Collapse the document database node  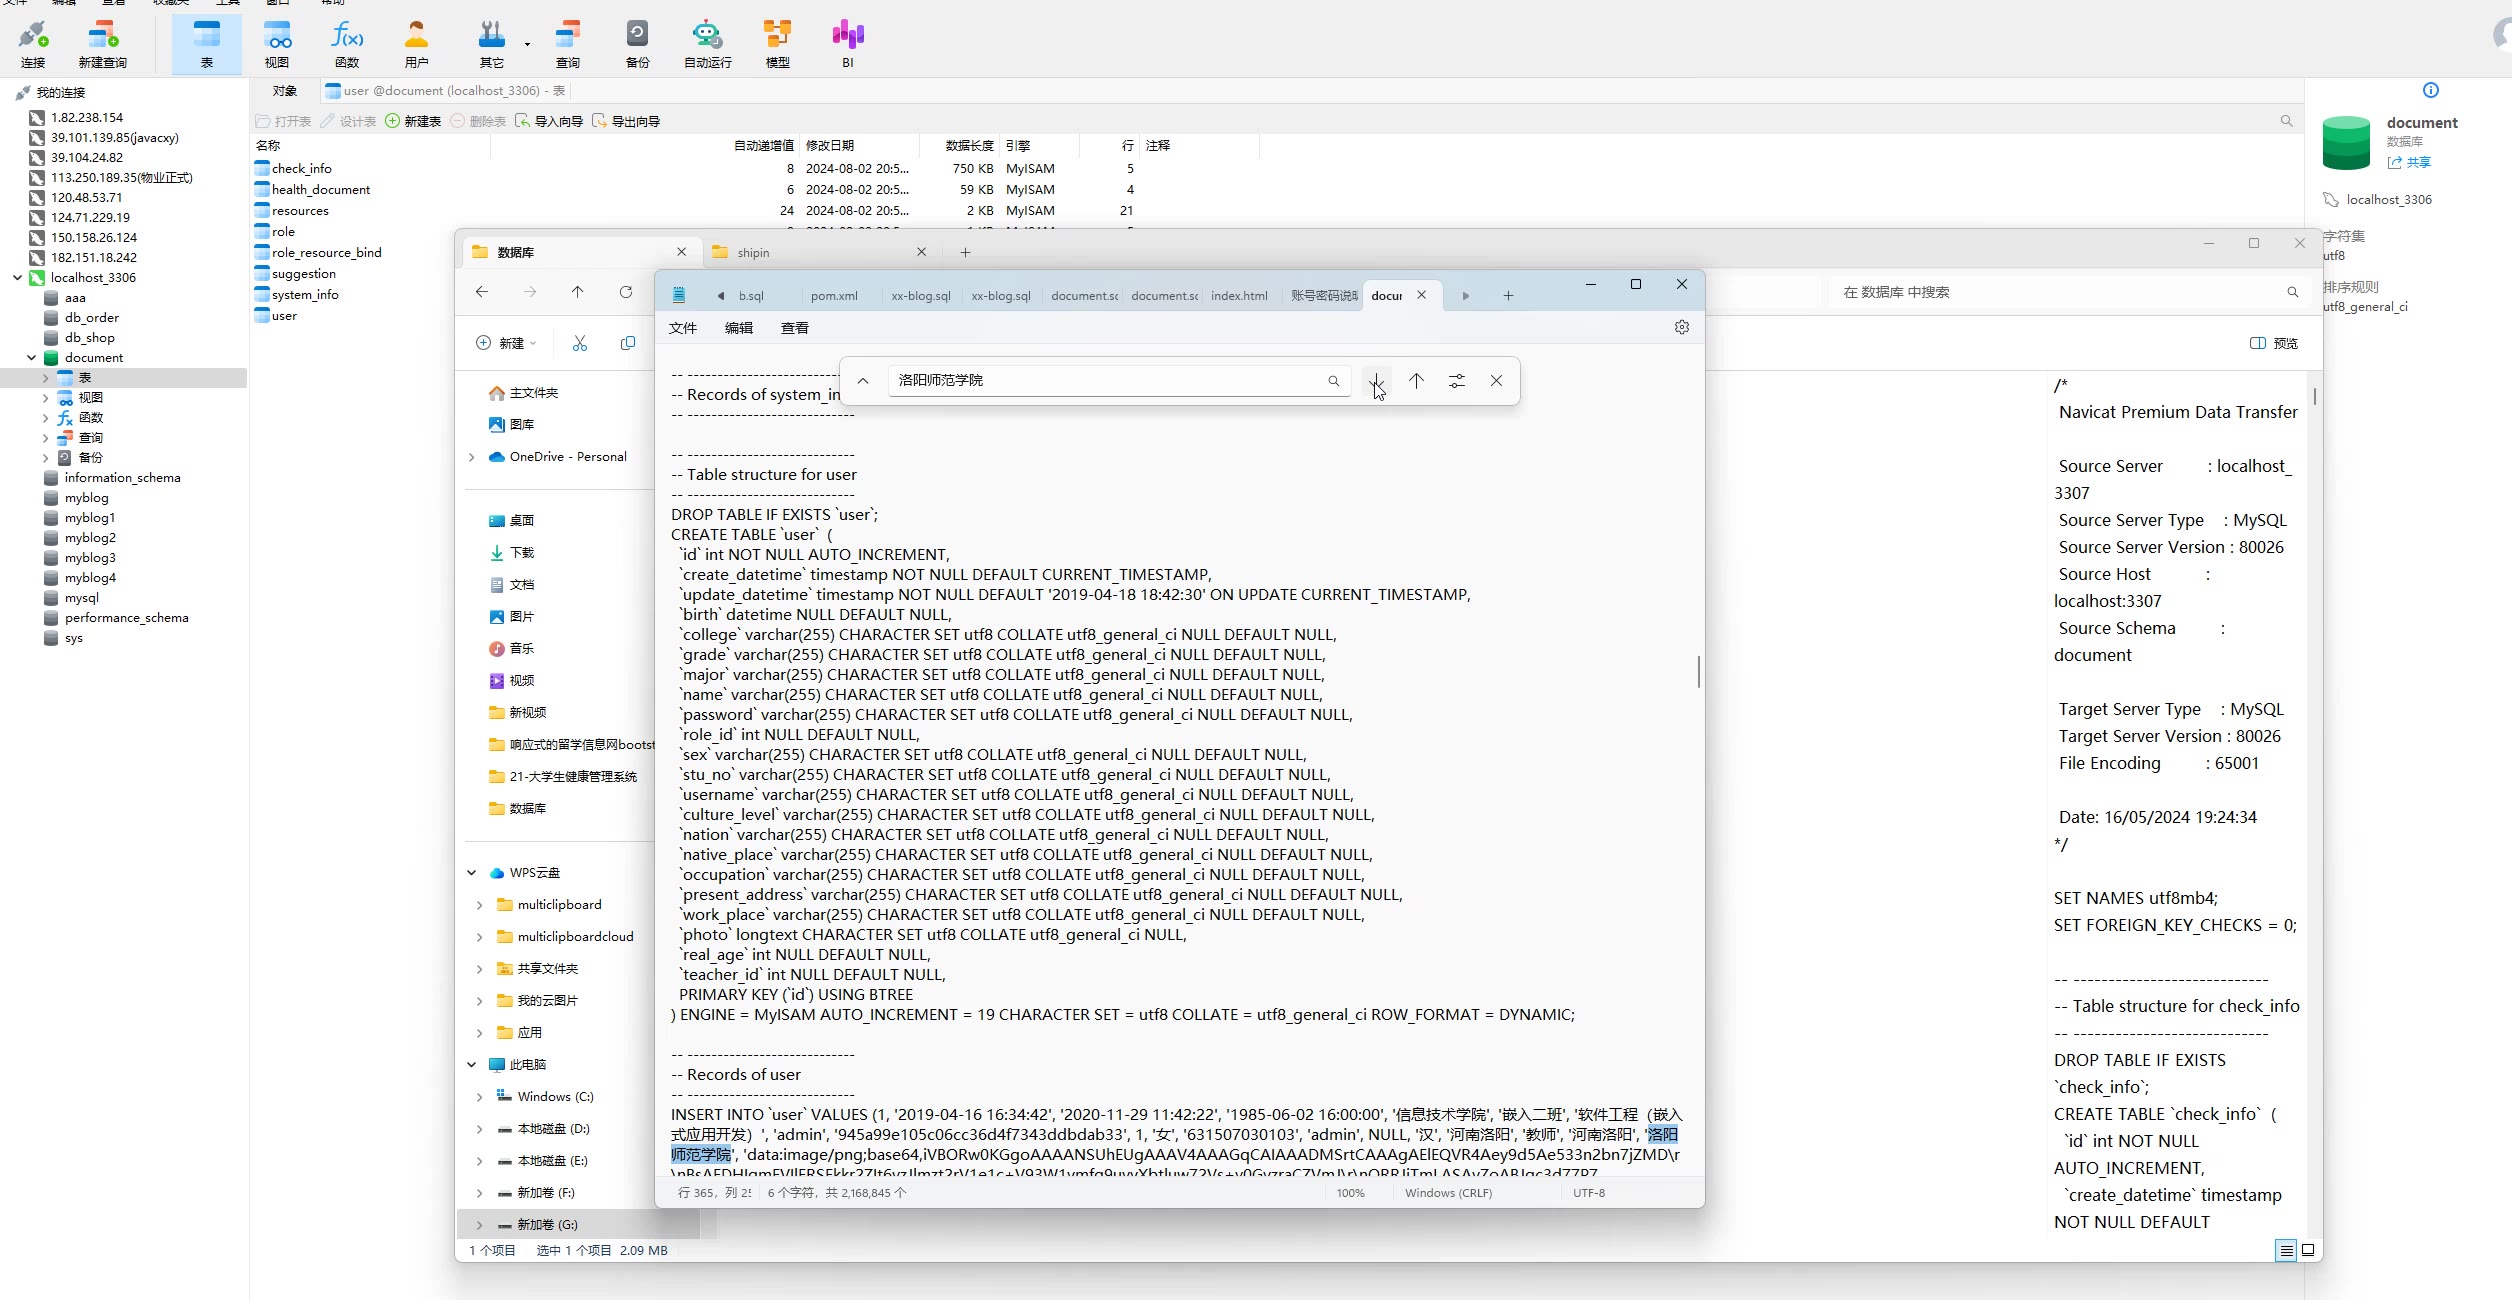(x=31, y=358)
